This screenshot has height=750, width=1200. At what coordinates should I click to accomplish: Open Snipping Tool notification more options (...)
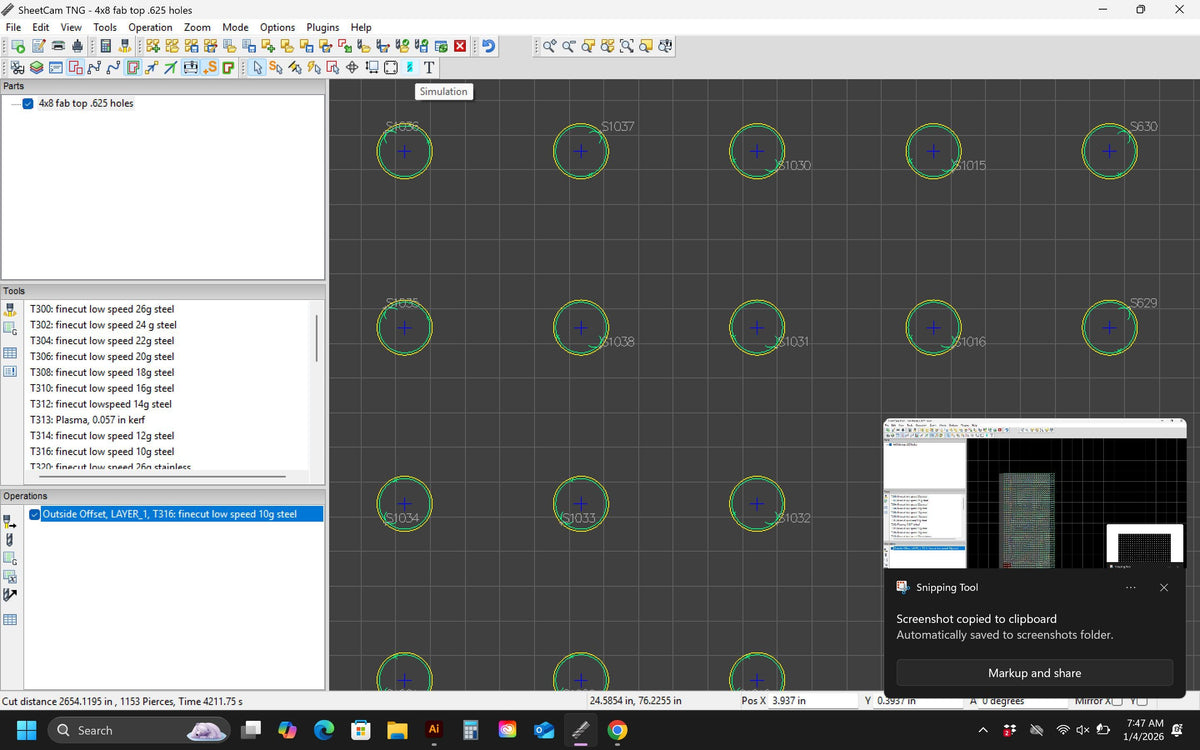[1131, 588]
